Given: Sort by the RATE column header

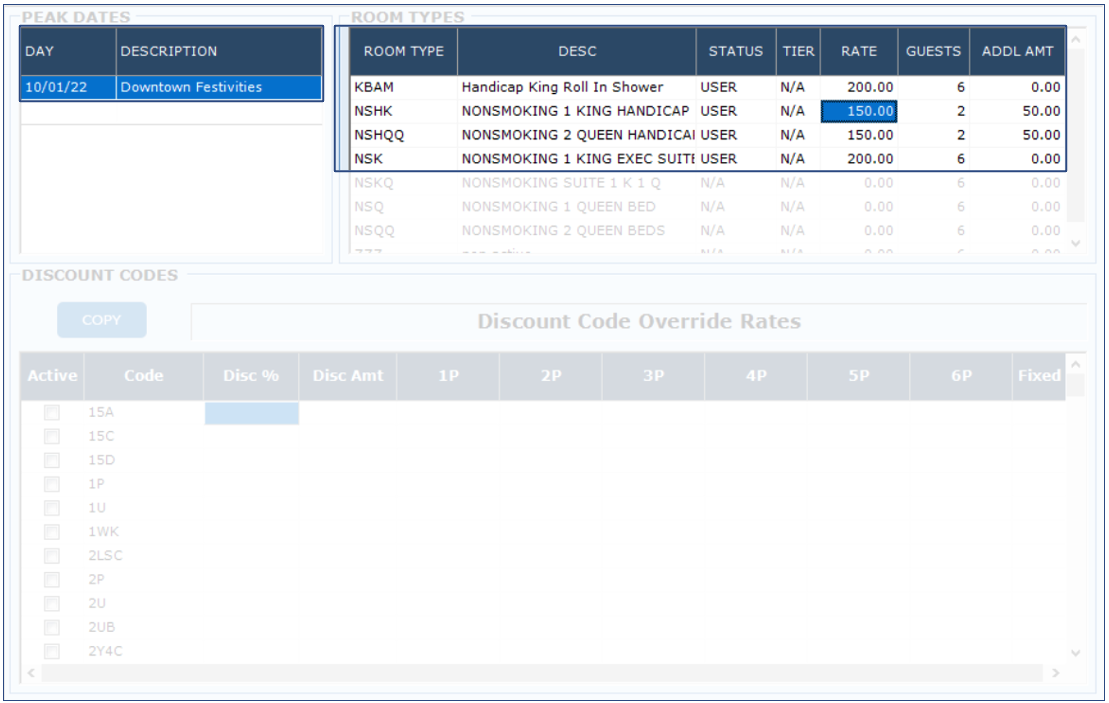Looking at the screenshot, I should pos(858,51).
